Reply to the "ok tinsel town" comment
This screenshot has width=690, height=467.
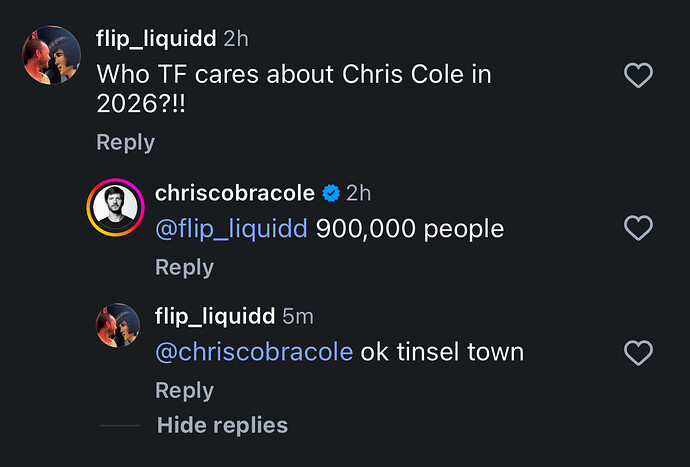click(x=184, y=390)
